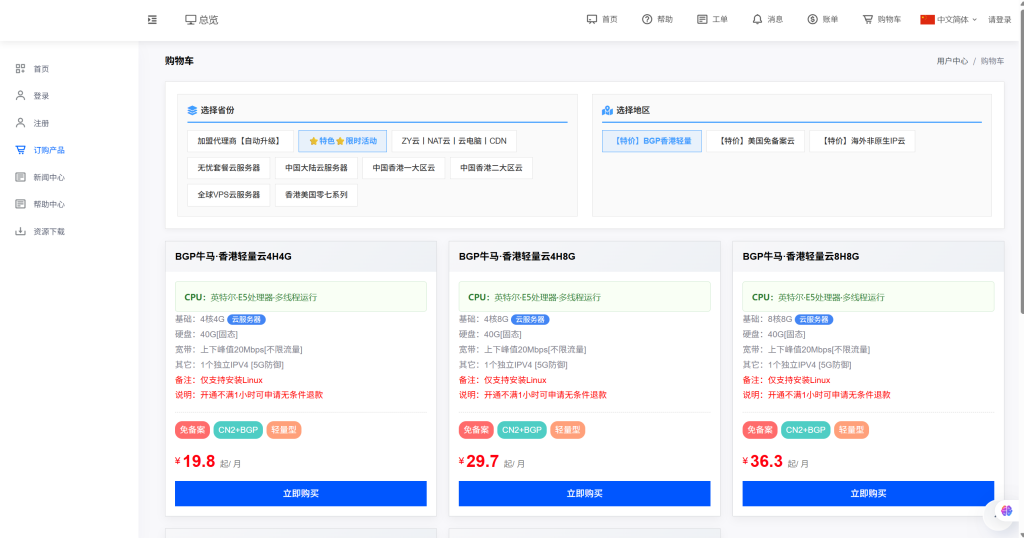
Task: Click the Chinese flag icon
Action: tap(927, 20)
